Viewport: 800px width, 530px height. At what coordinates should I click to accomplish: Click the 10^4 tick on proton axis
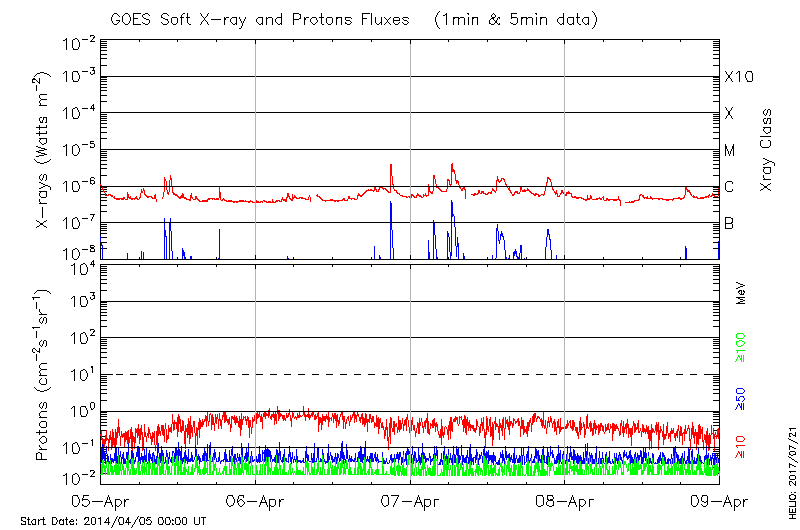pos(81,267)
